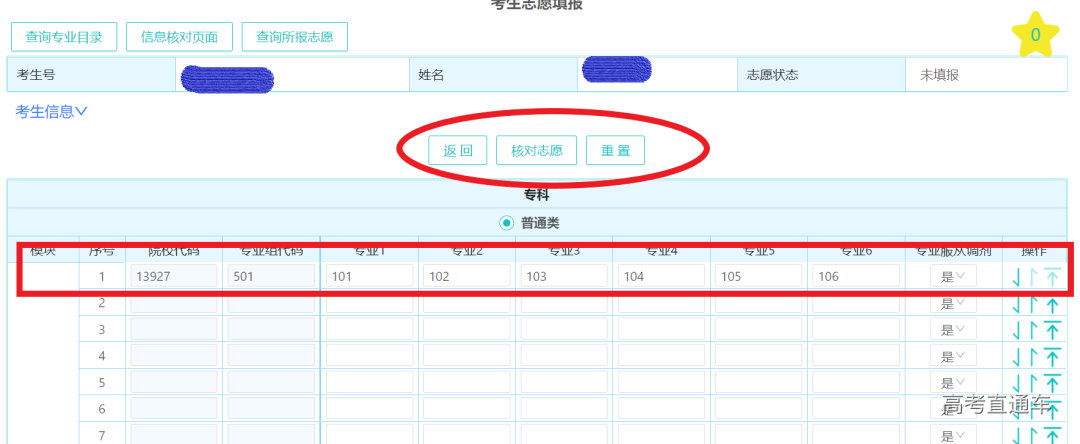Expand the 考生信息 section
The width and height of the screenshot is (1080, 444).
click(x=52, y=112)
